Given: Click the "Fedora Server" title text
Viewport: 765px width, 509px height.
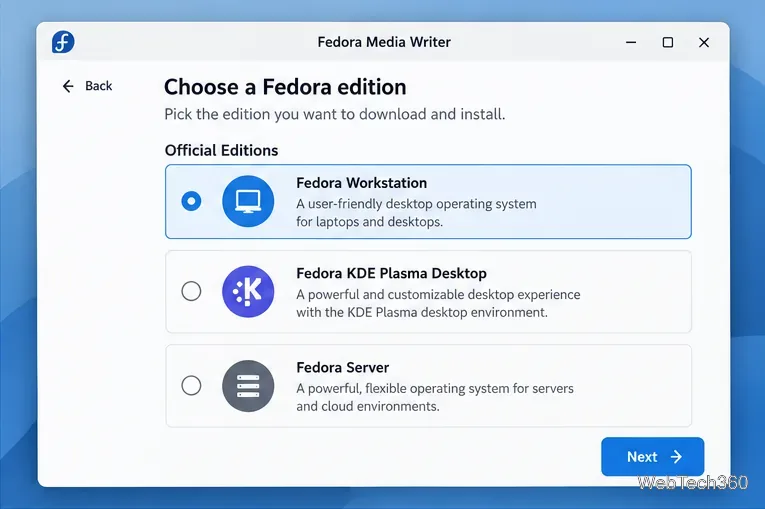Looking at the screenshot, I should (x=342, y=367).
